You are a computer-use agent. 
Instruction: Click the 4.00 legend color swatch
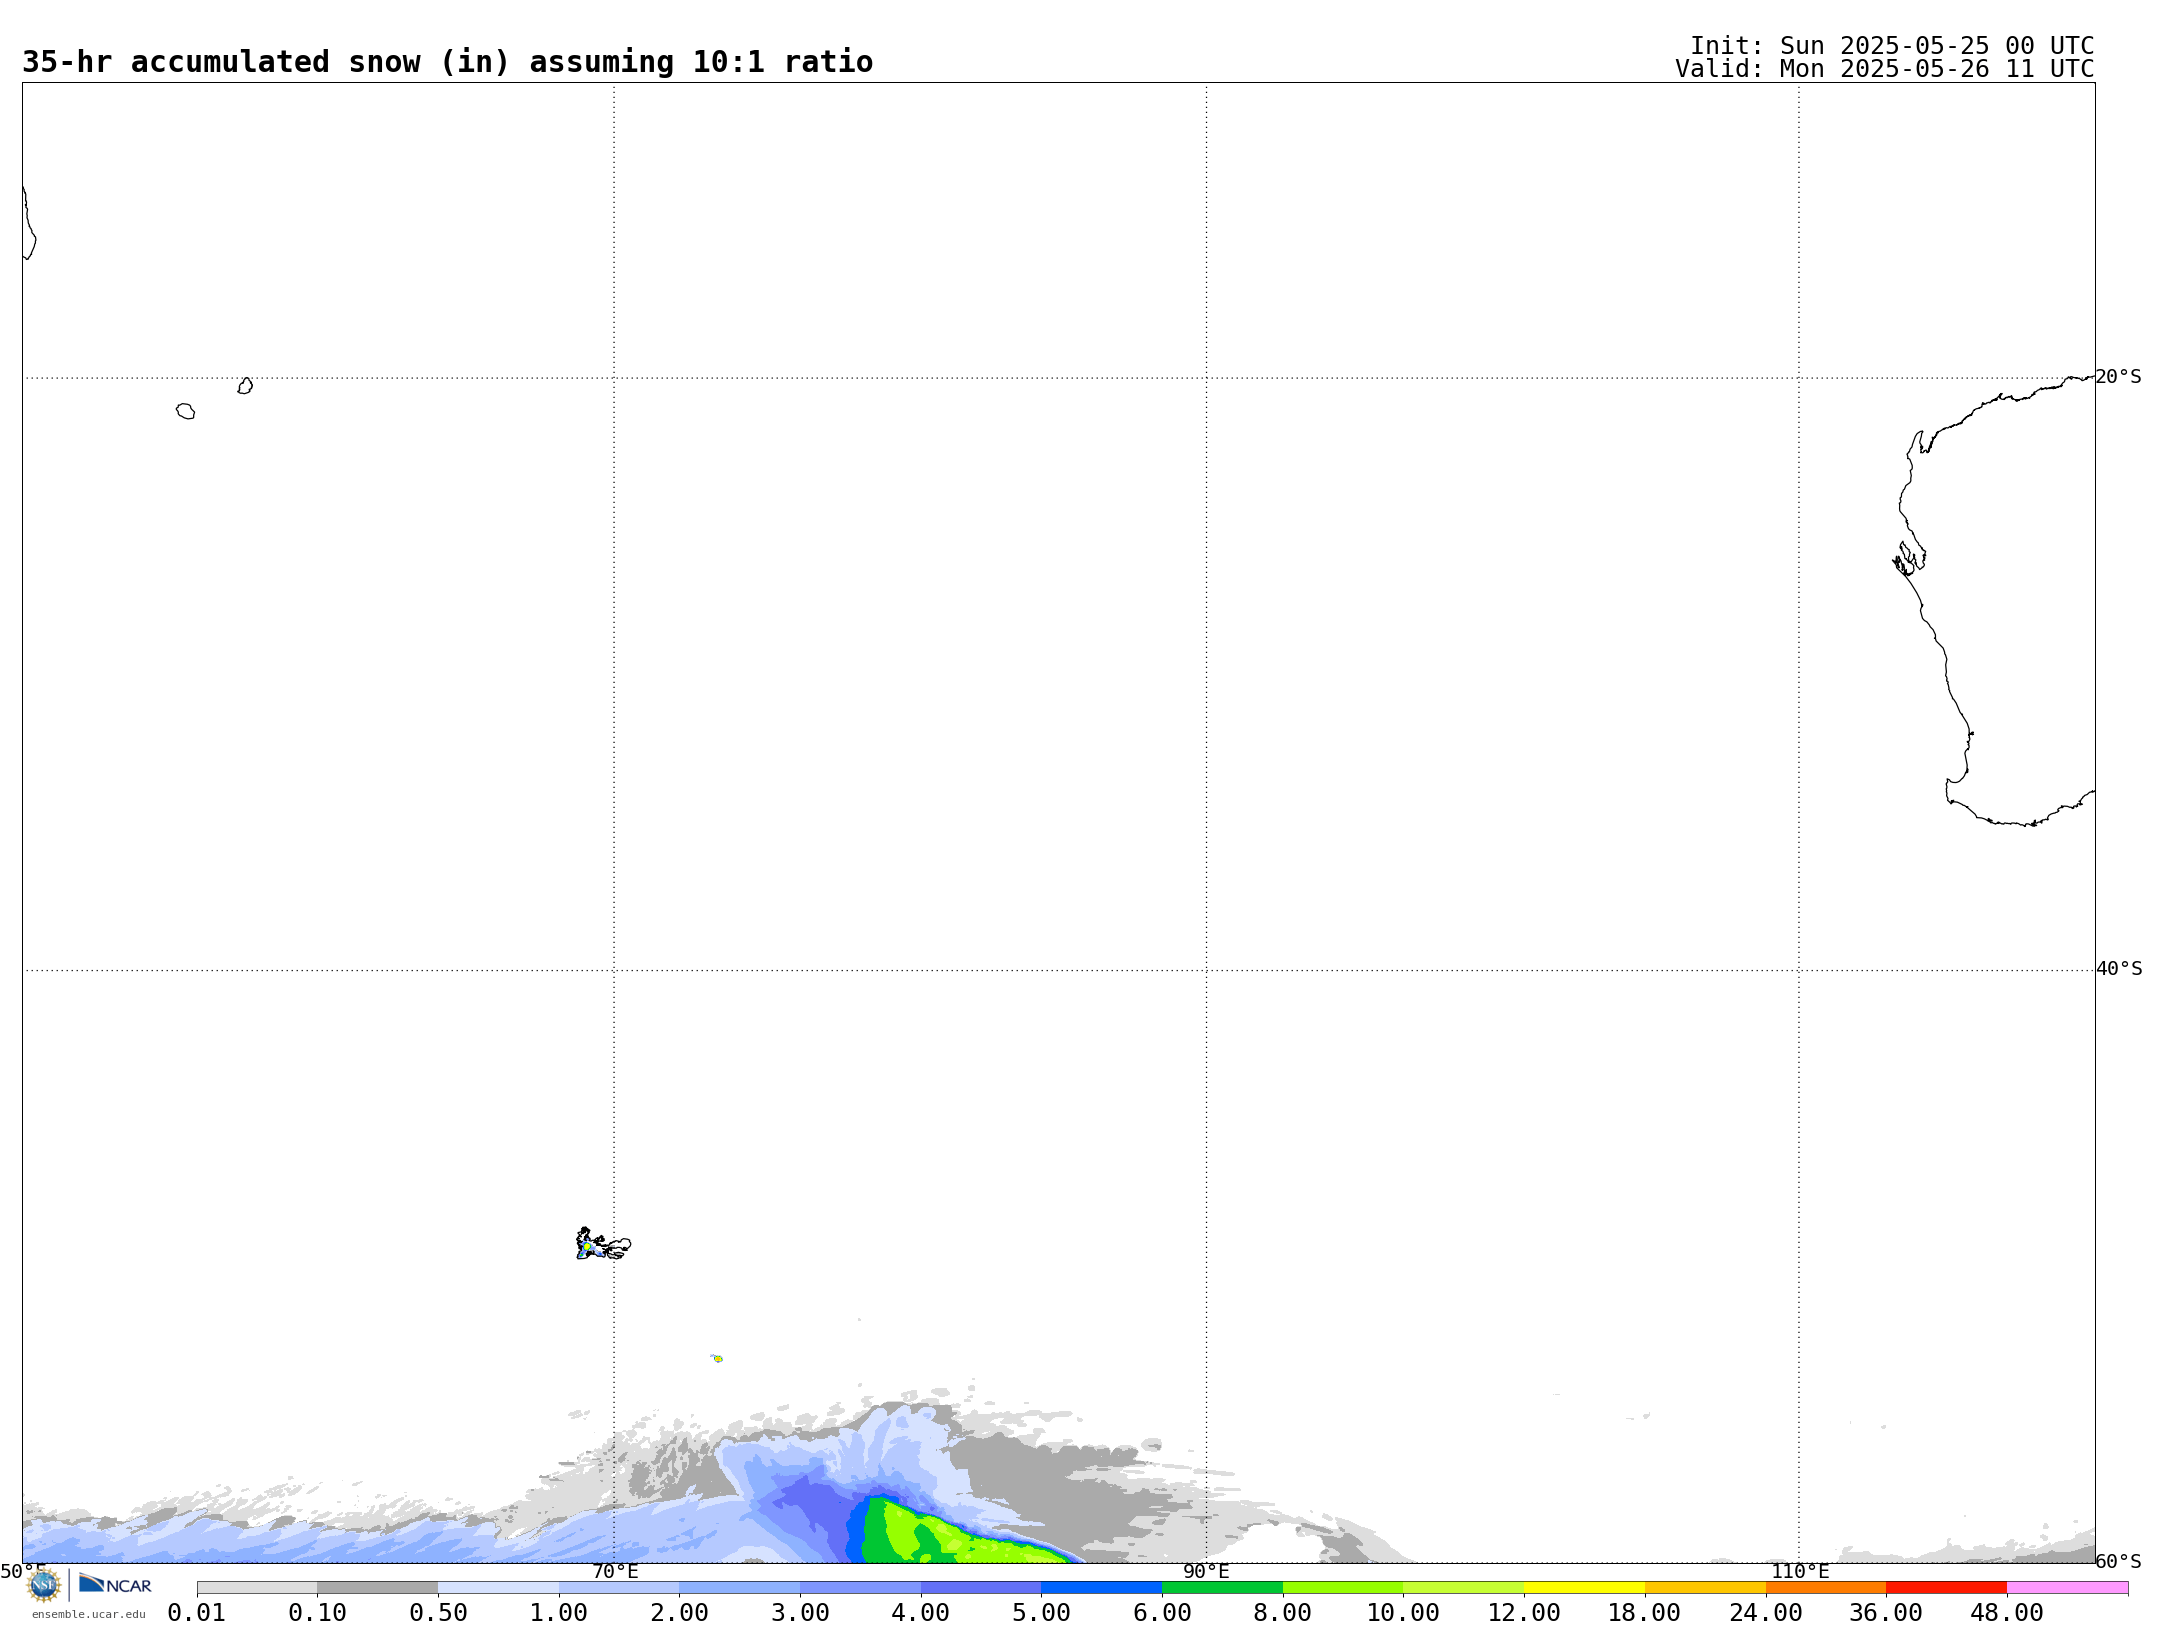click(981, 1588)
